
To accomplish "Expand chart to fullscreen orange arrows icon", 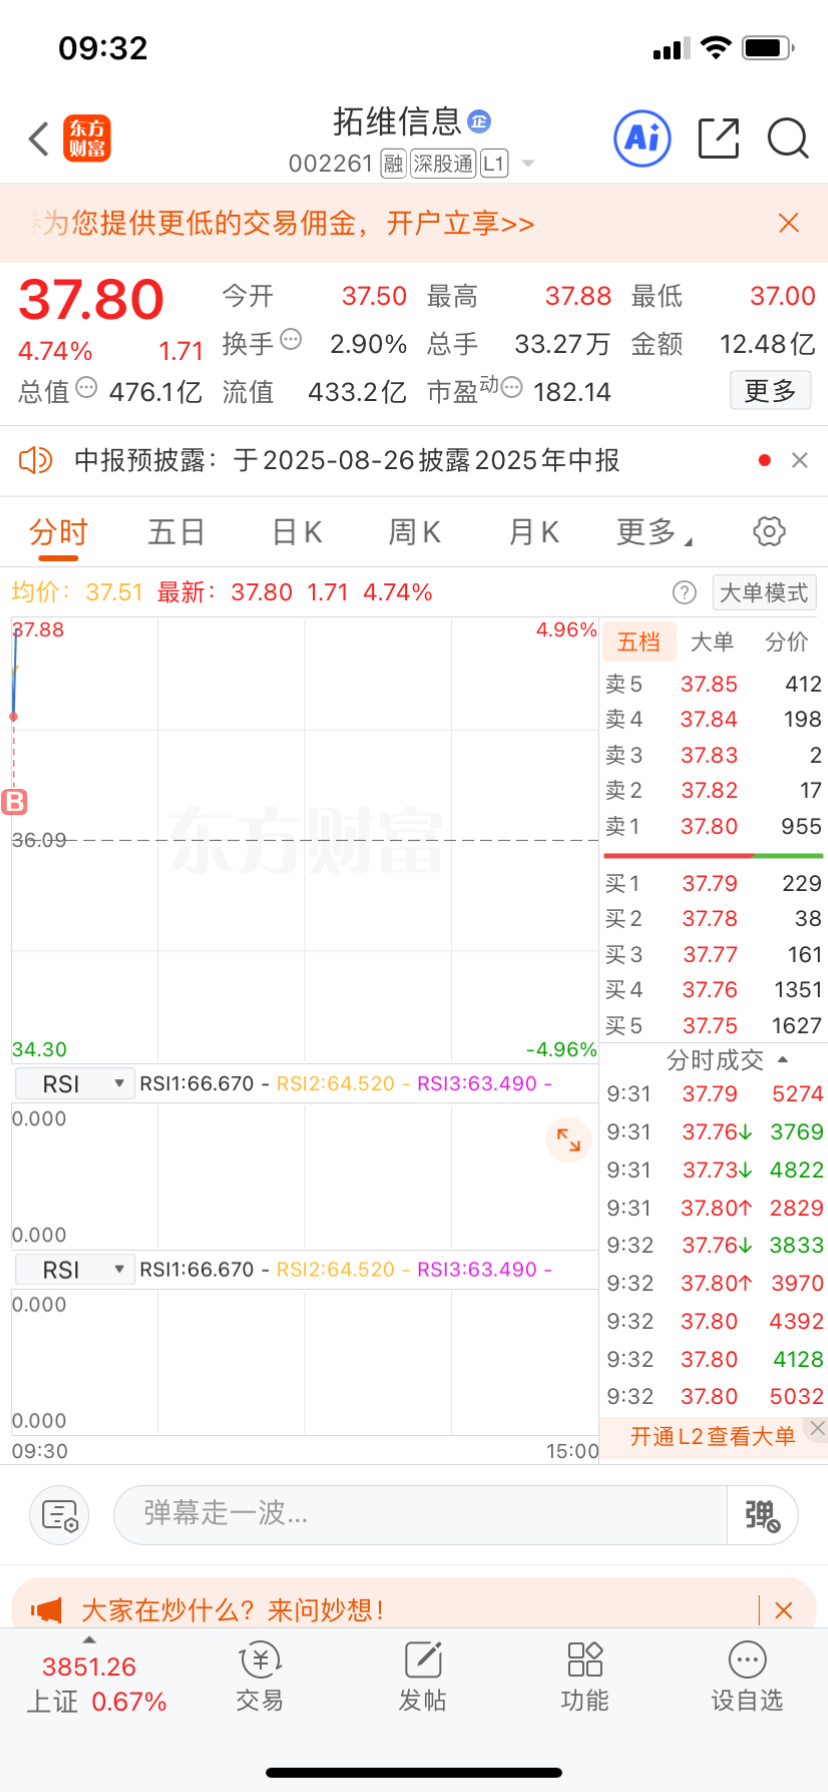I will 569,1139.
